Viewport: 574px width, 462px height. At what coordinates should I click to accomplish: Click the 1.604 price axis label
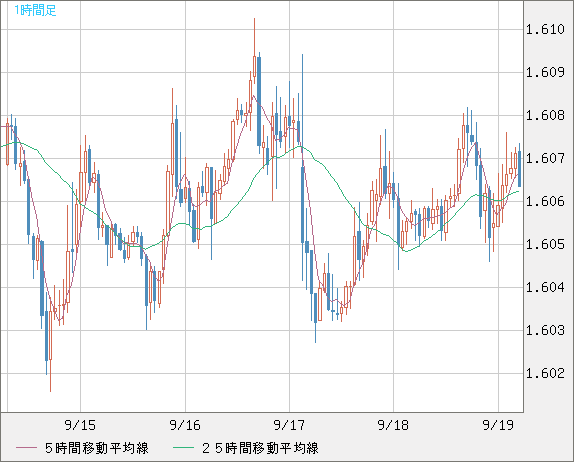tap(545, 287)
